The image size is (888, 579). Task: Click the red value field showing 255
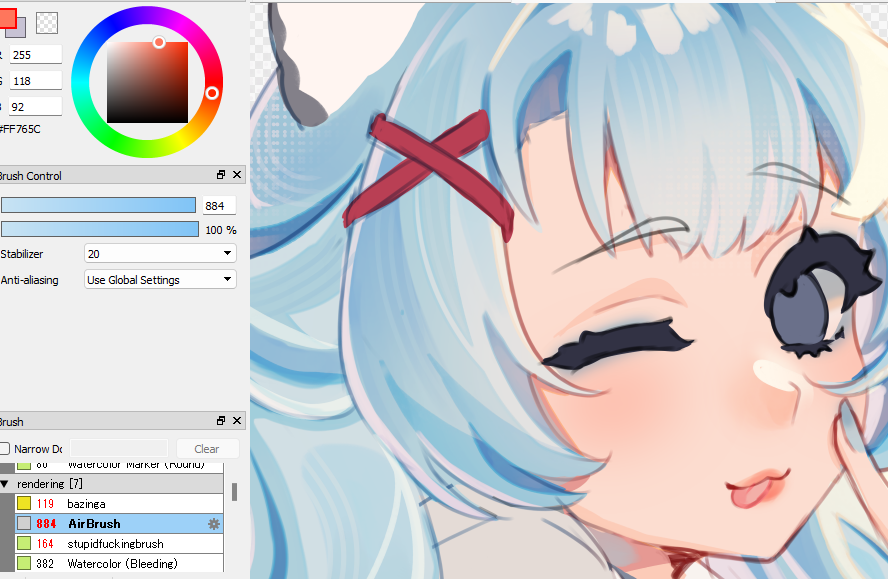coord(36,55)
